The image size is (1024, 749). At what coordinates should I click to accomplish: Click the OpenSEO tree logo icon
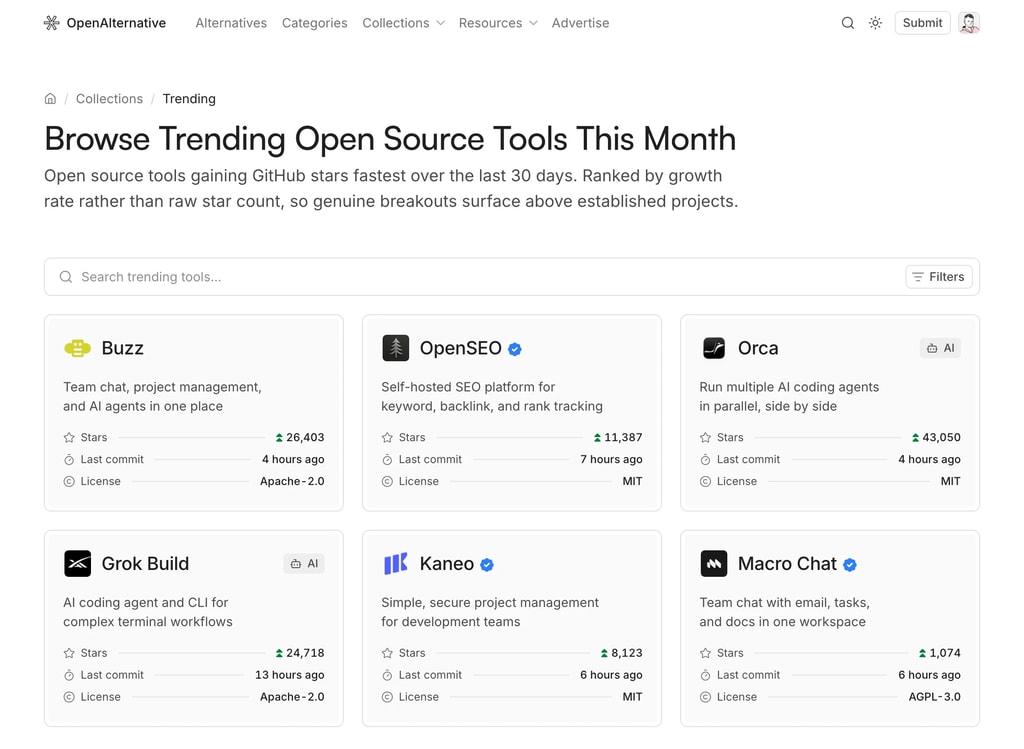[x=396, y=348]
